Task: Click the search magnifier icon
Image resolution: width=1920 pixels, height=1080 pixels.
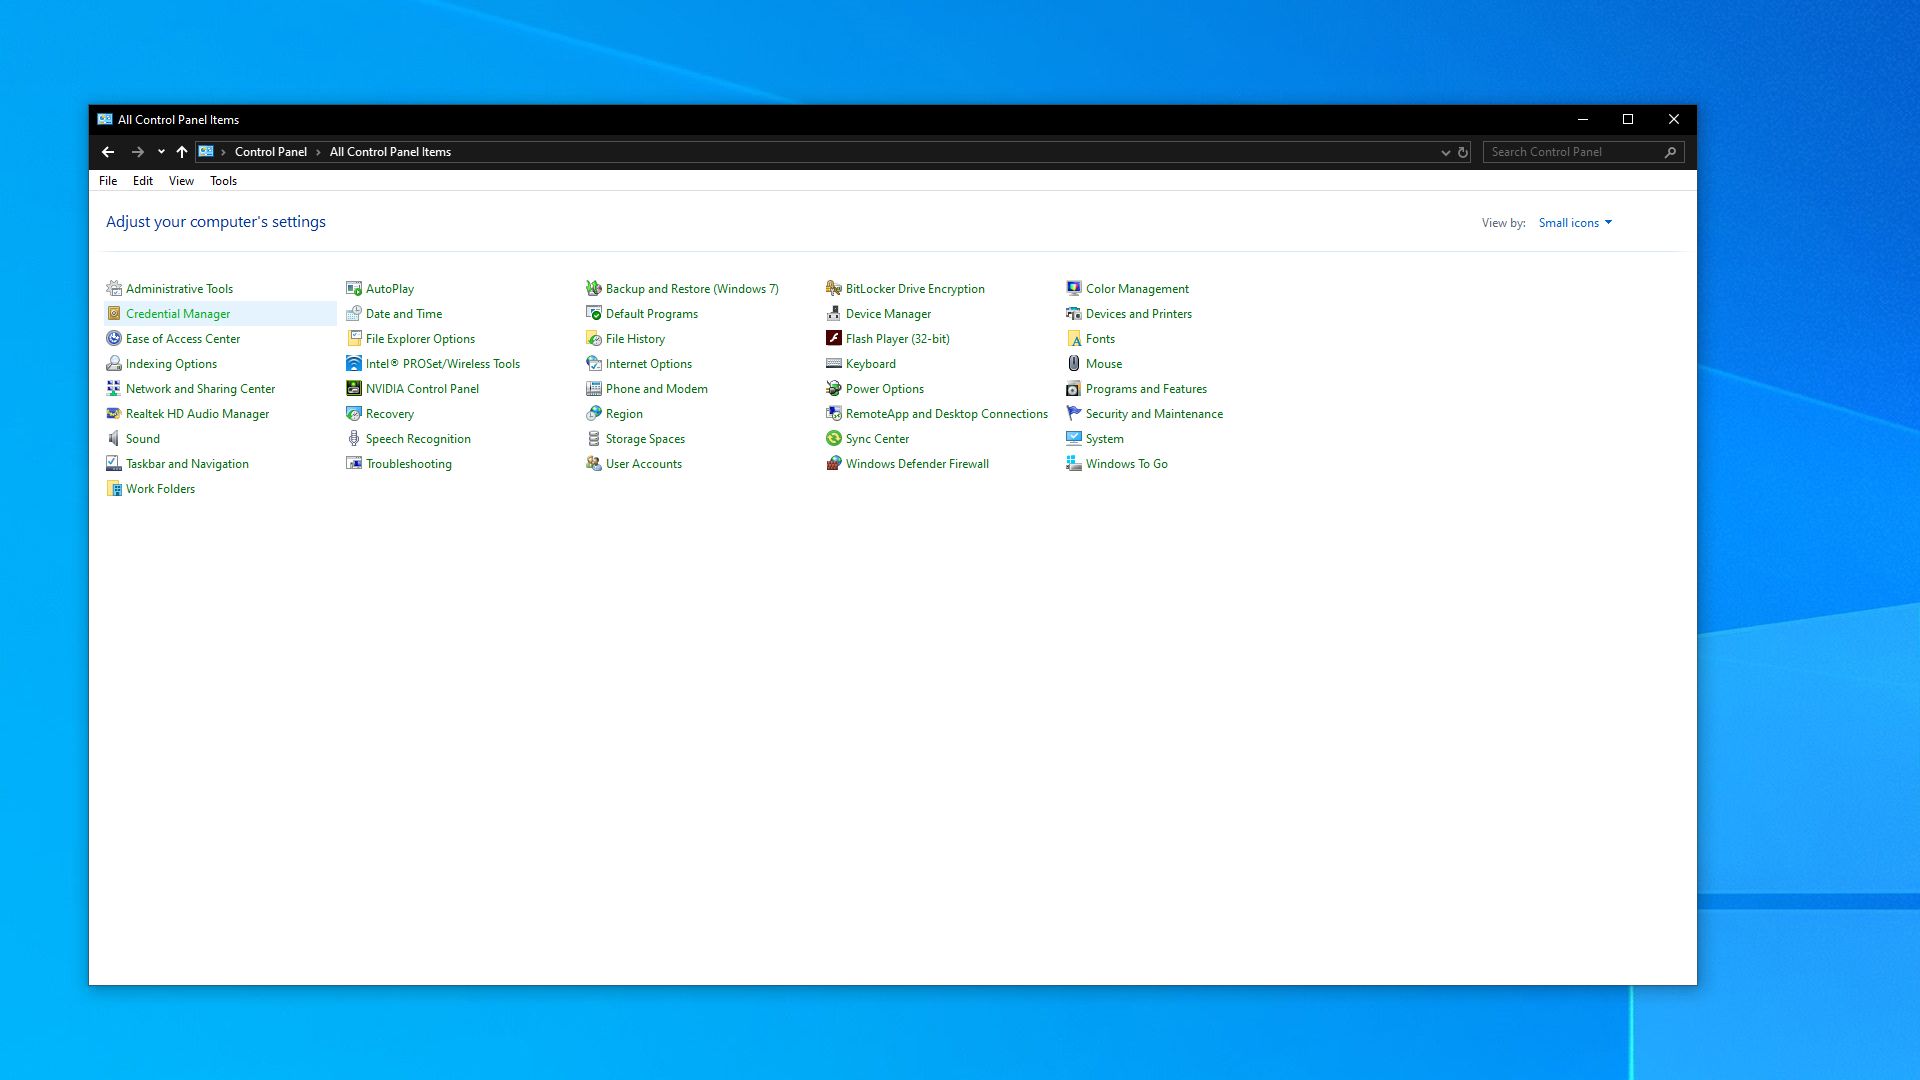Action: pos(1670,152)
